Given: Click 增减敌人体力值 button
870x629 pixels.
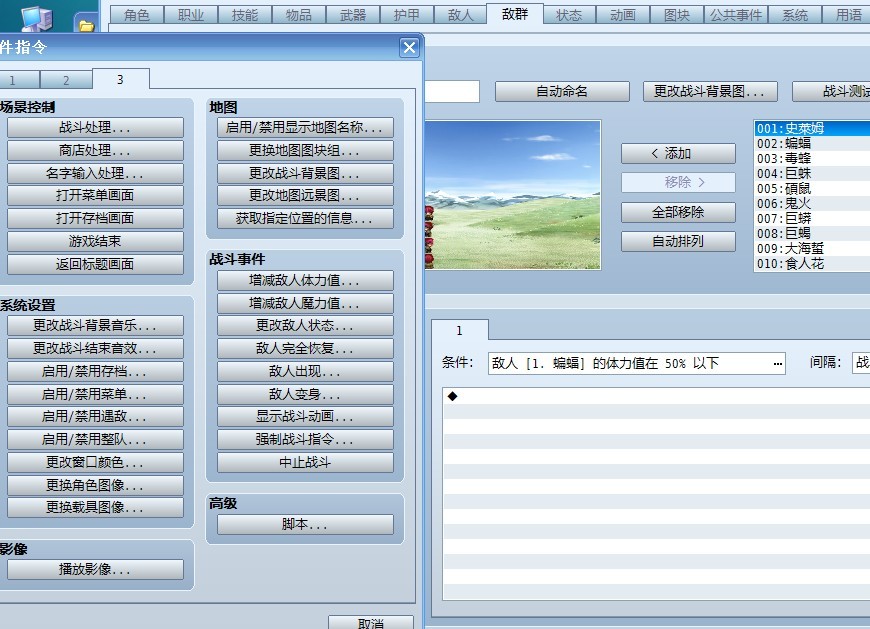Looking at the screenshot, I should [305, 281].
